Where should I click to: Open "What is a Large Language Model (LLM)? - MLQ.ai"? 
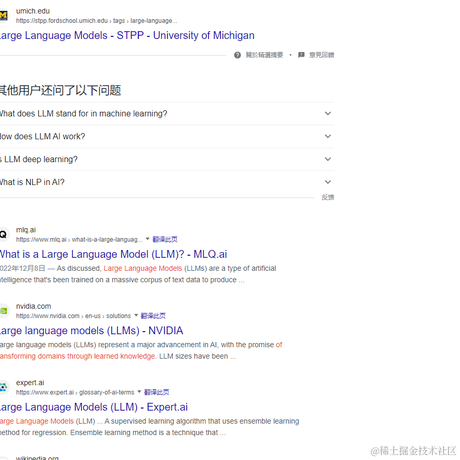(x=113, y=254)
